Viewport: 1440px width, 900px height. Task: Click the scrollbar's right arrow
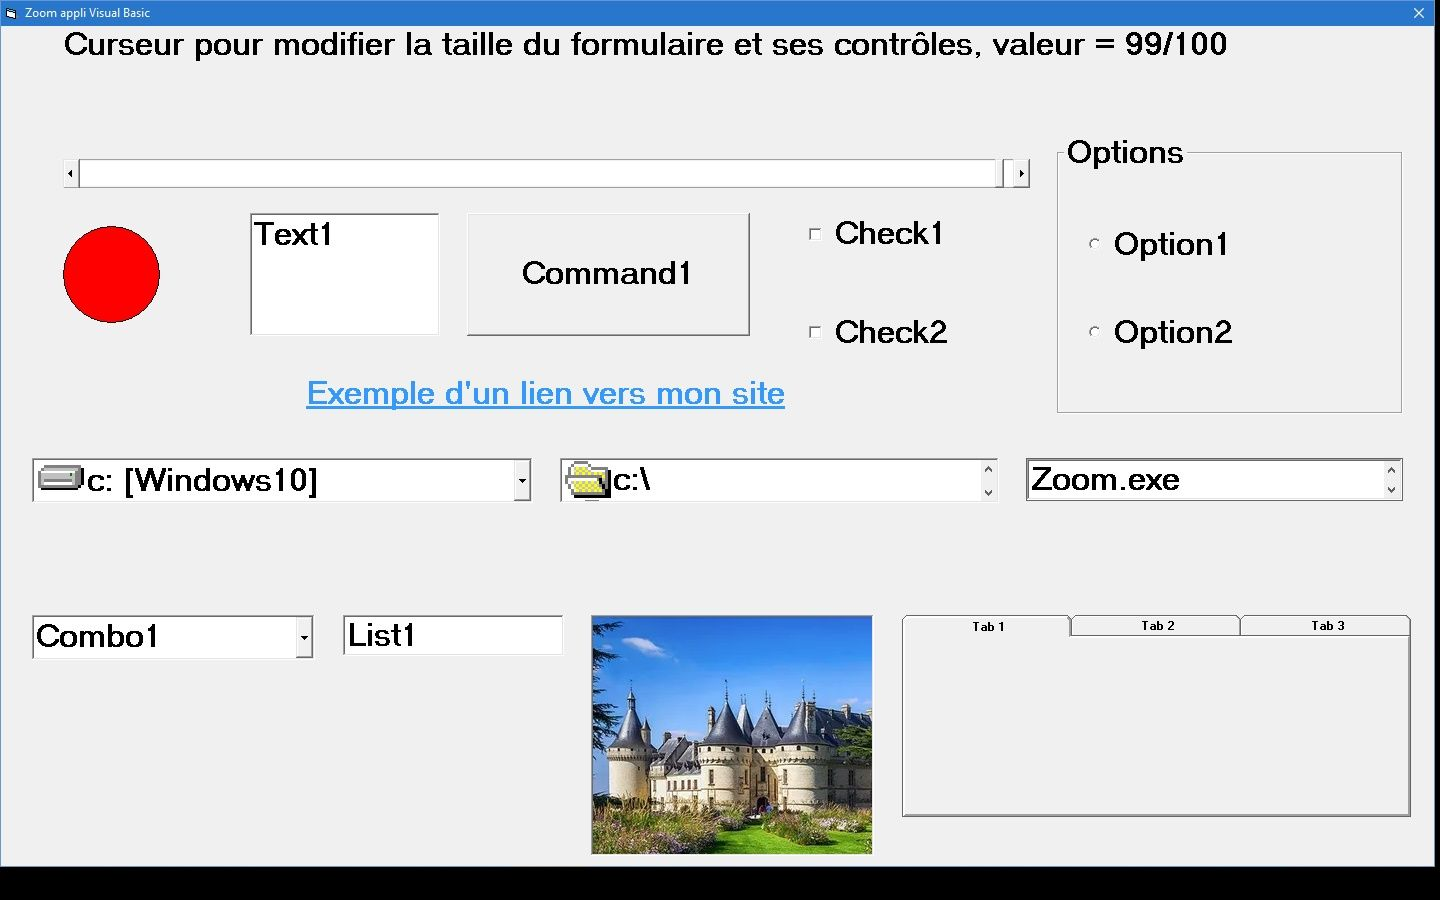[1021, 174]
